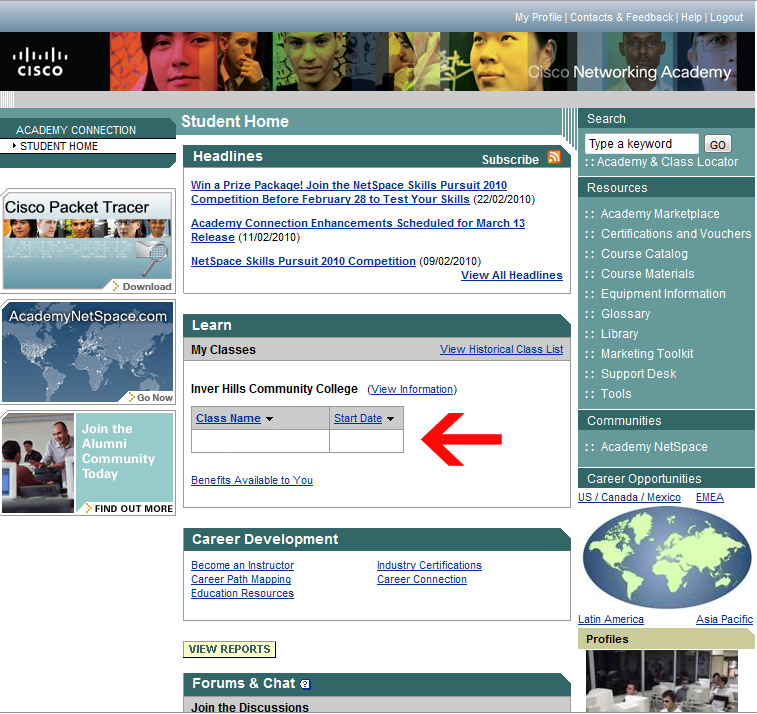Open the Glossary resource

(x=625, y=314)
